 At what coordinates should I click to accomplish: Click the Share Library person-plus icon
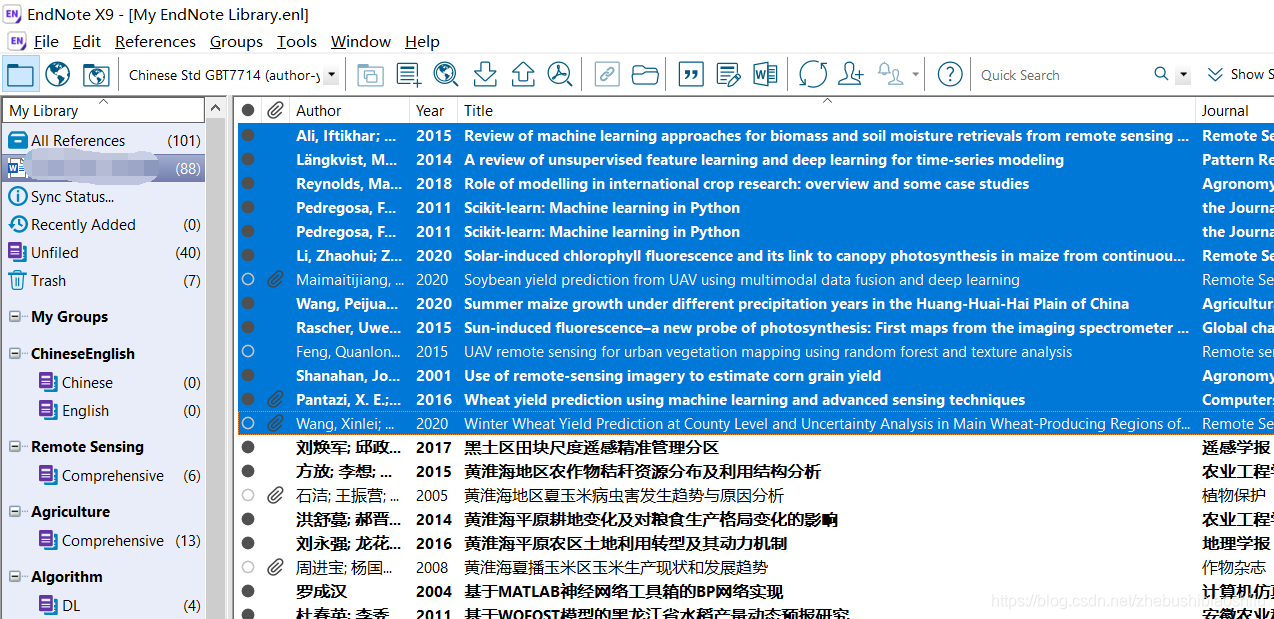point(851,74)
